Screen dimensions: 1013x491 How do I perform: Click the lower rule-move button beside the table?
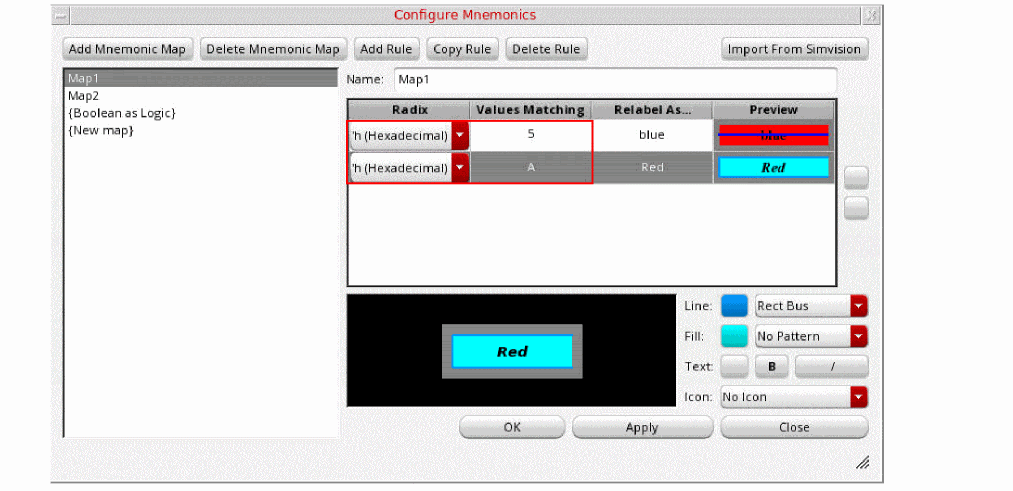click(x=856, y=208)
